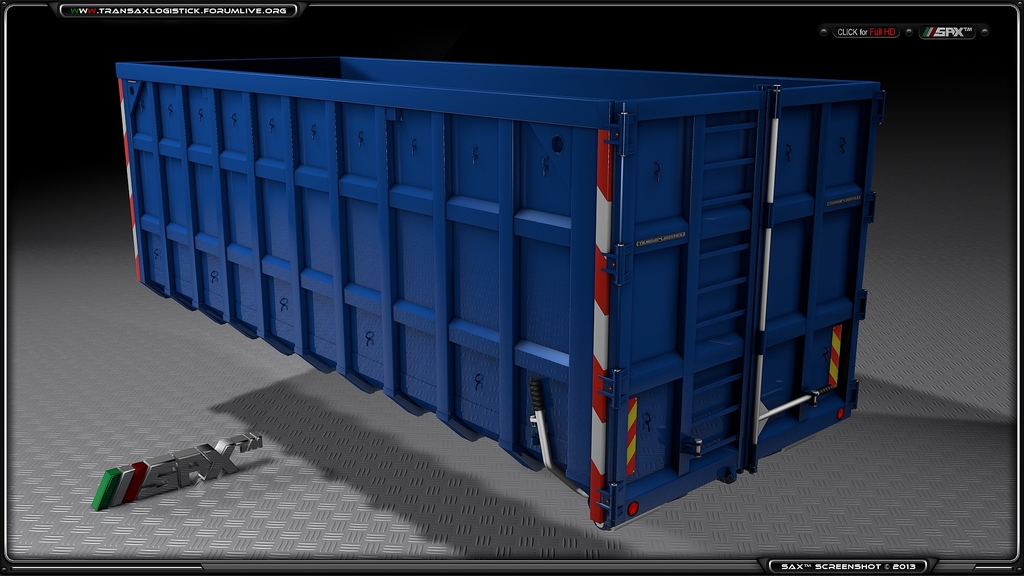Click the round button left of the SAX badge
The image size is (1024, 576).
(x=911, y=31)
